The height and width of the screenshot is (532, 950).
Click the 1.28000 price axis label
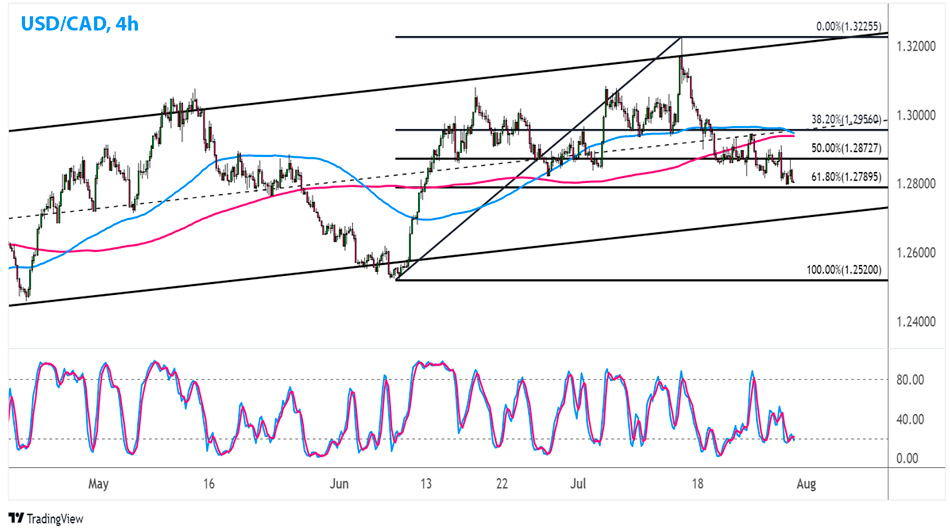(916, 184)
